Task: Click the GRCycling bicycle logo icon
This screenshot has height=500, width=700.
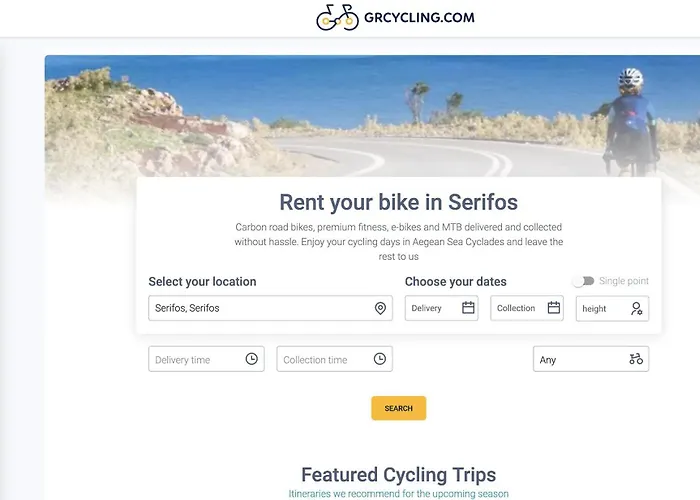Action: (x=337, y=17)
